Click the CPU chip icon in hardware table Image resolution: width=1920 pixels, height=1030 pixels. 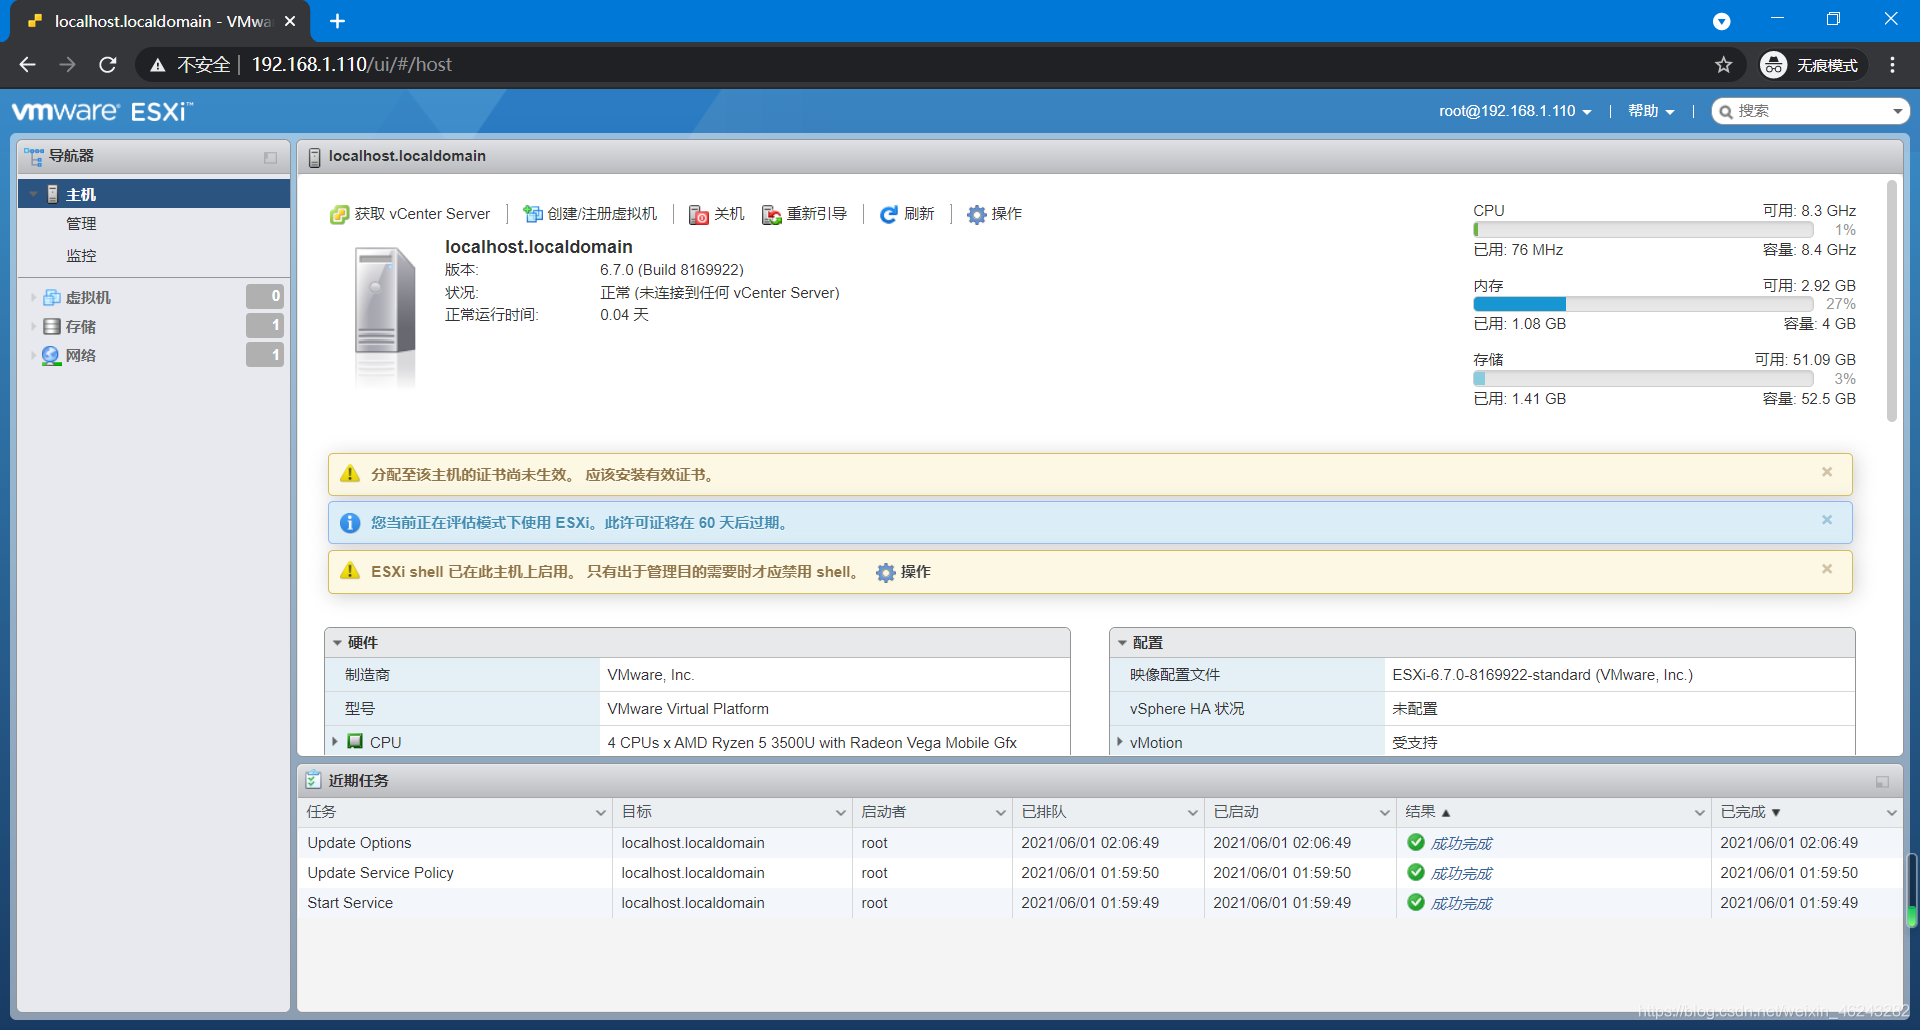pos(355,741)
